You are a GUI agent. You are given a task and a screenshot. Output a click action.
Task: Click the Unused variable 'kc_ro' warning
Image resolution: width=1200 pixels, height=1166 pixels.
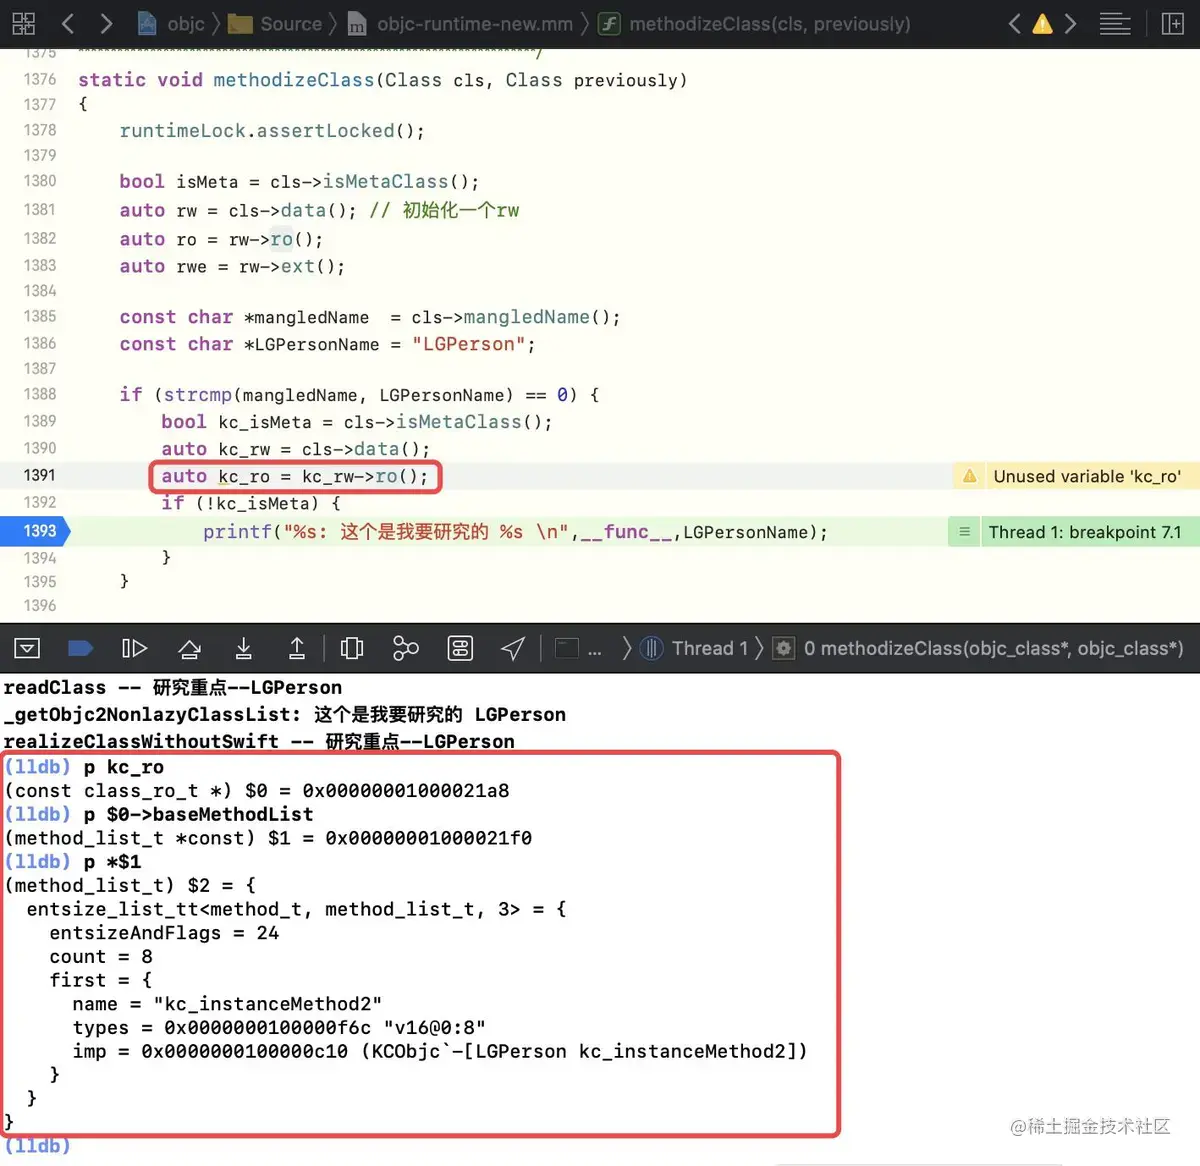(x=1076, y=476)
